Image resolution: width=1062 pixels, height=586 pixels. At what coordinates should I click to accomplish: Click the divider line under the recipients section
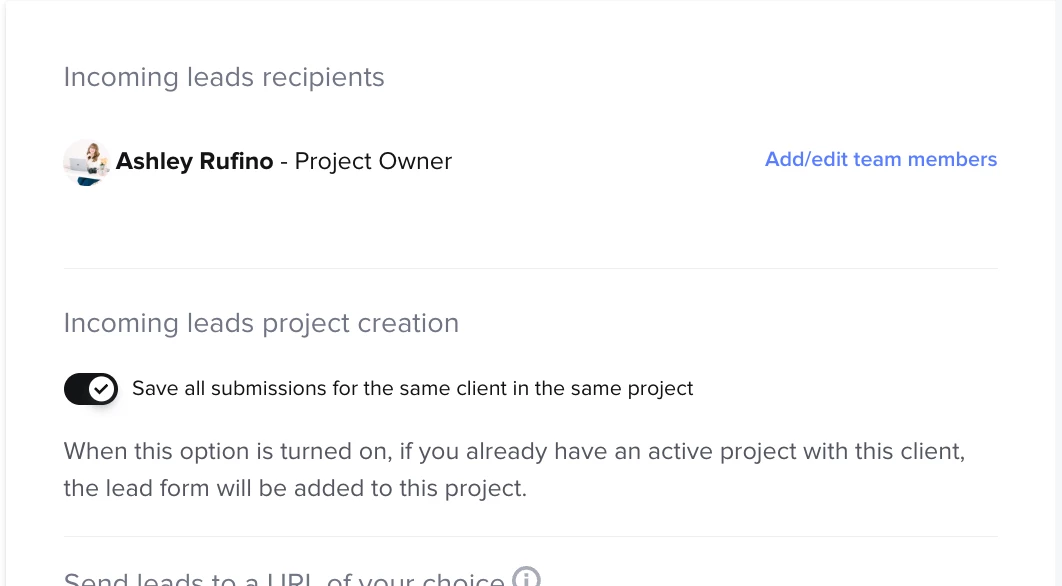coord(530,268)
